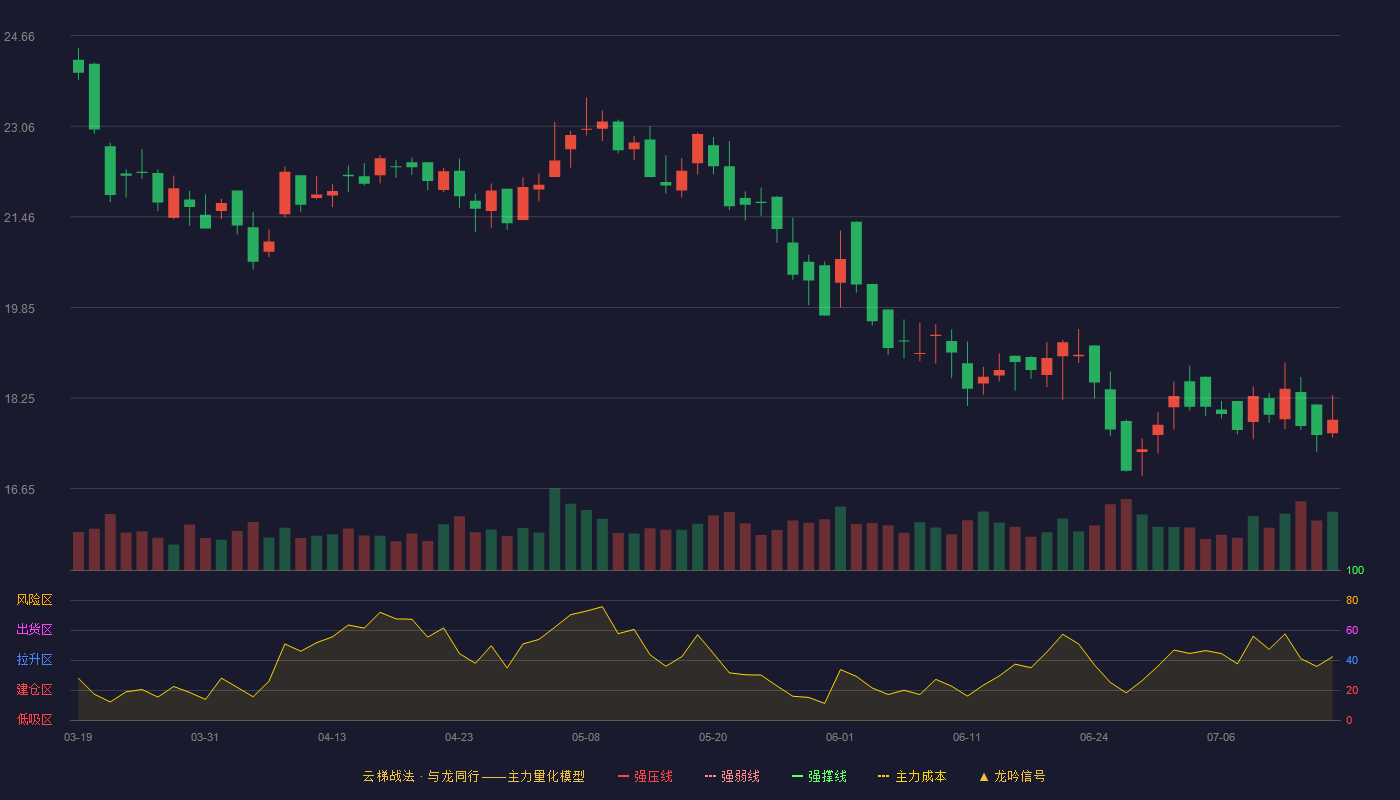Click the 龙吟信号 triangle legend icon
Viewport: 1400px width, 800px height.
coord(984,776)
